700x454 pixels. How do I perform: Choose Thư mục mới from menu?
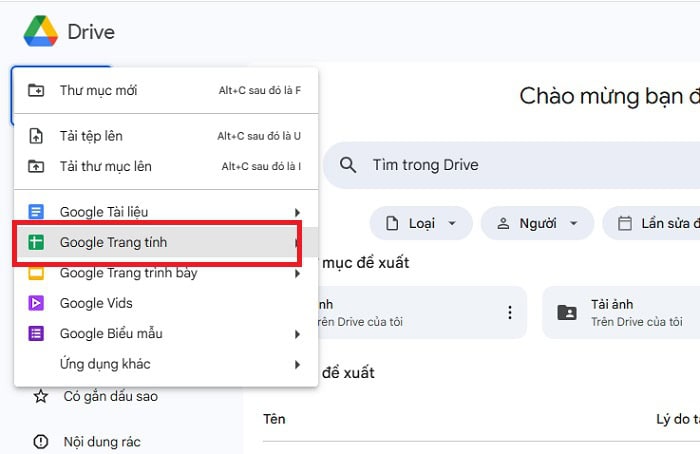click(x=98, y=91)
